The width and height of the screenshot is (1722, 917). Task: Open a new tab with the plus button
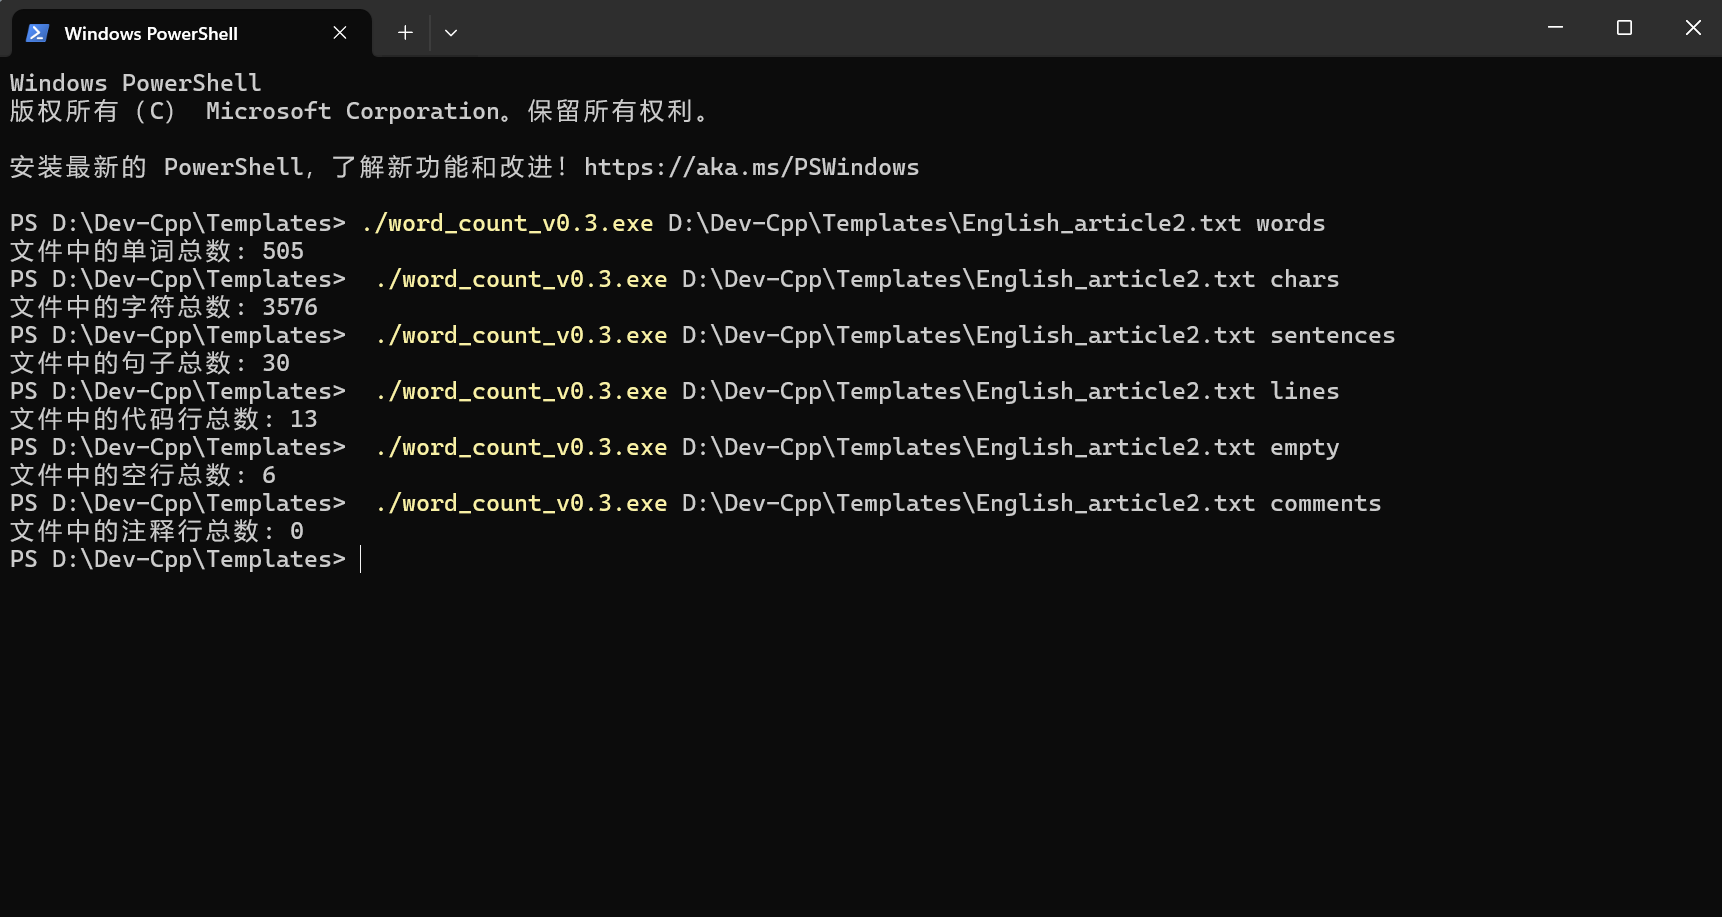405,33
